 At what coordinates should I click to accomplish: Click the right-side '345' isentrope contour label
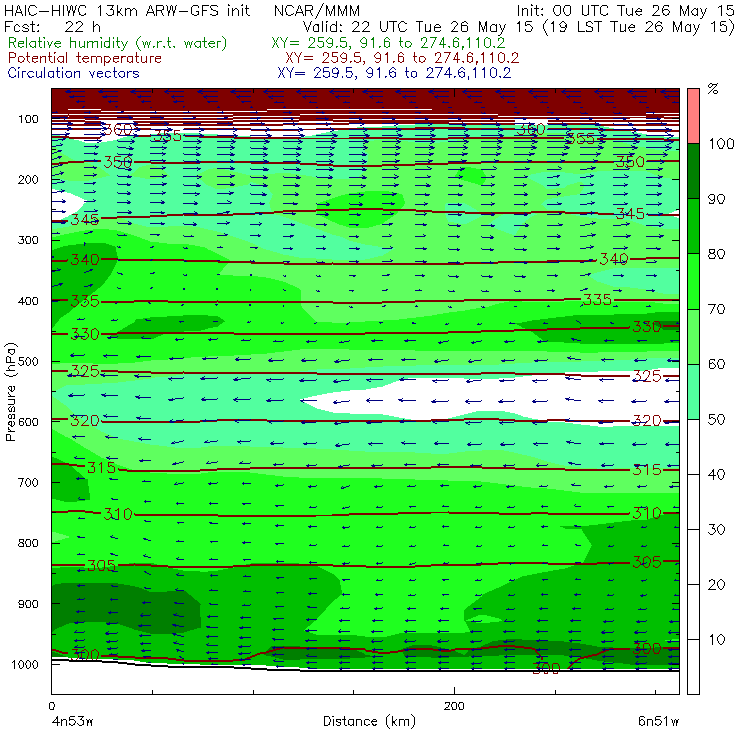point(630,214)
